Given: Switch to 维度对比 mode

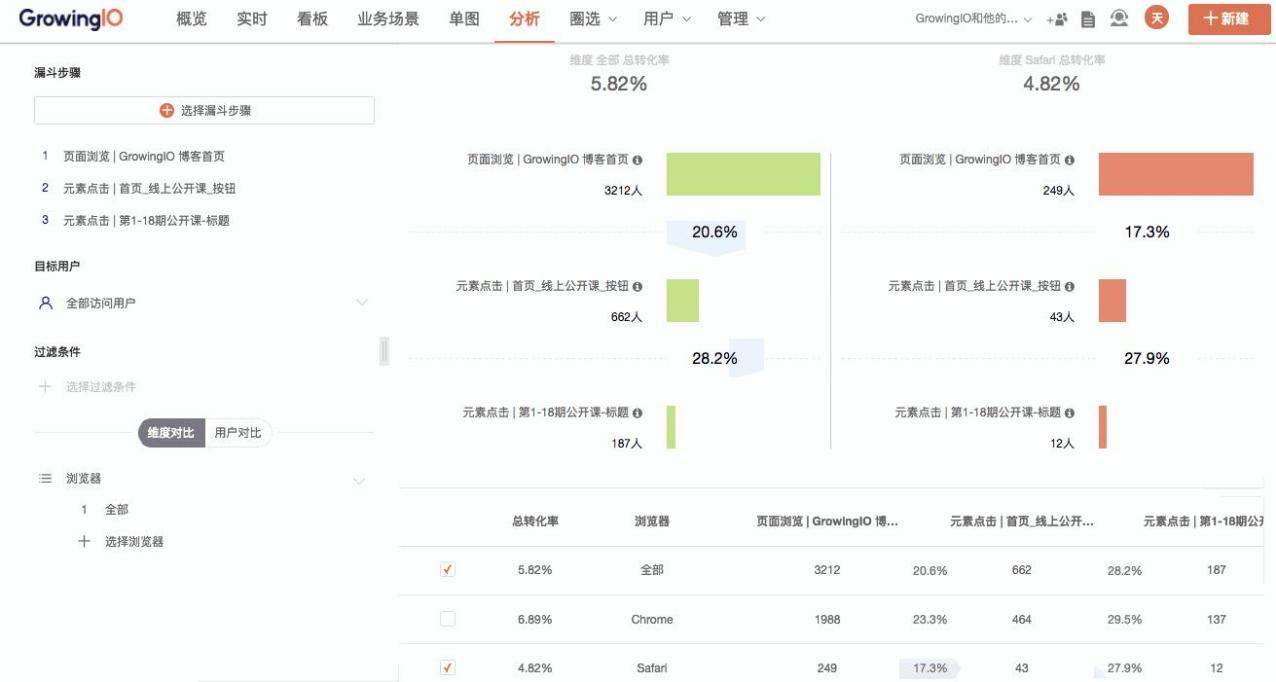Looking at the screenshot, I should [x=172, y=433].
